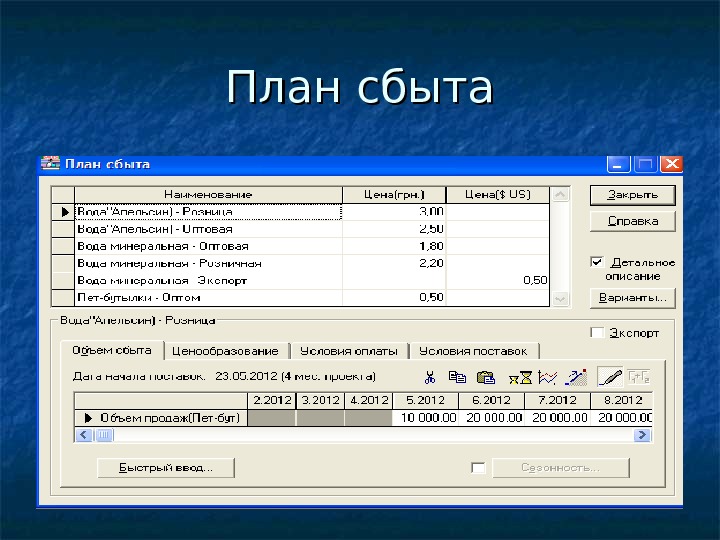Click the row marker arrow beside Розница
This screenshot has height=540, width=720.
[x=63, y=212]
